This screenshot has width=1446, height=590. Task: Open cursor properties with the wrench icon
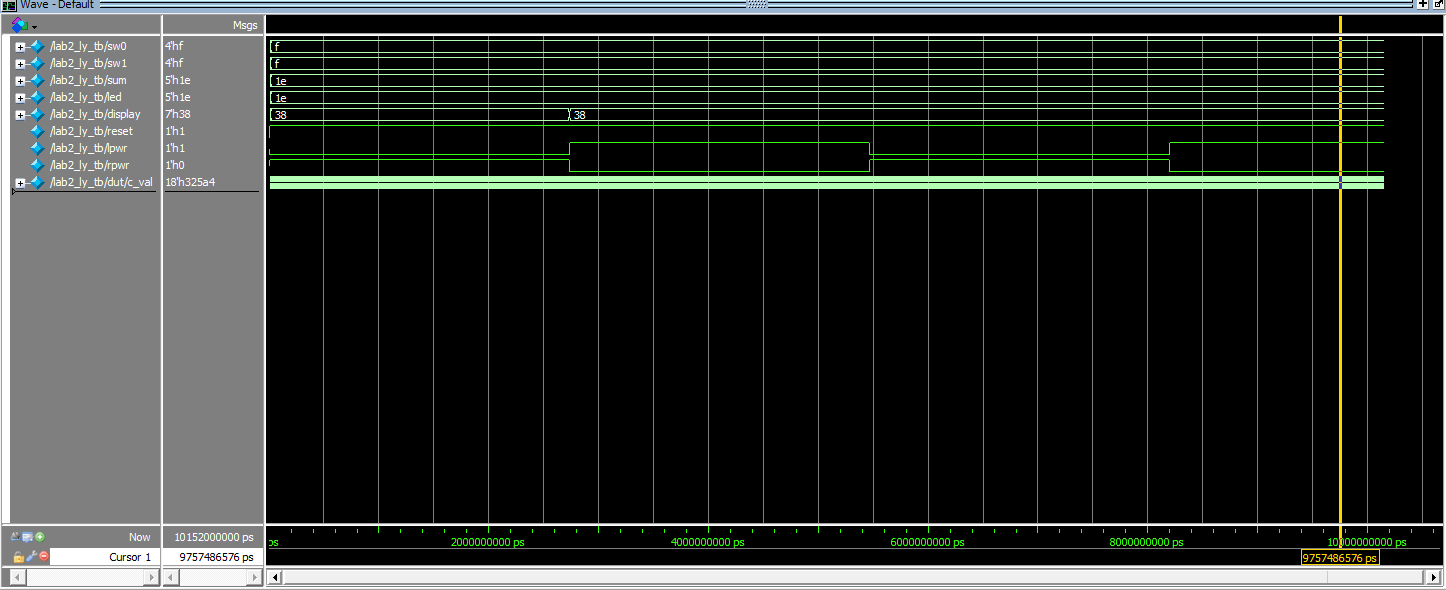tap(30, 556)
